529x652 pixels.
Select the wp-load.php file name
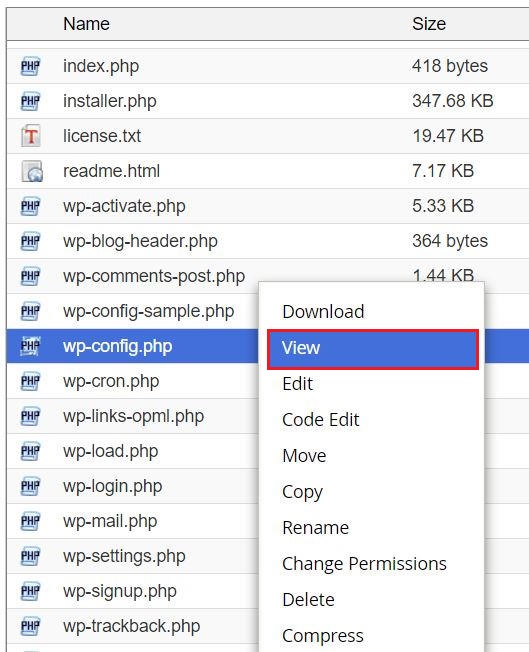[111, 452]
